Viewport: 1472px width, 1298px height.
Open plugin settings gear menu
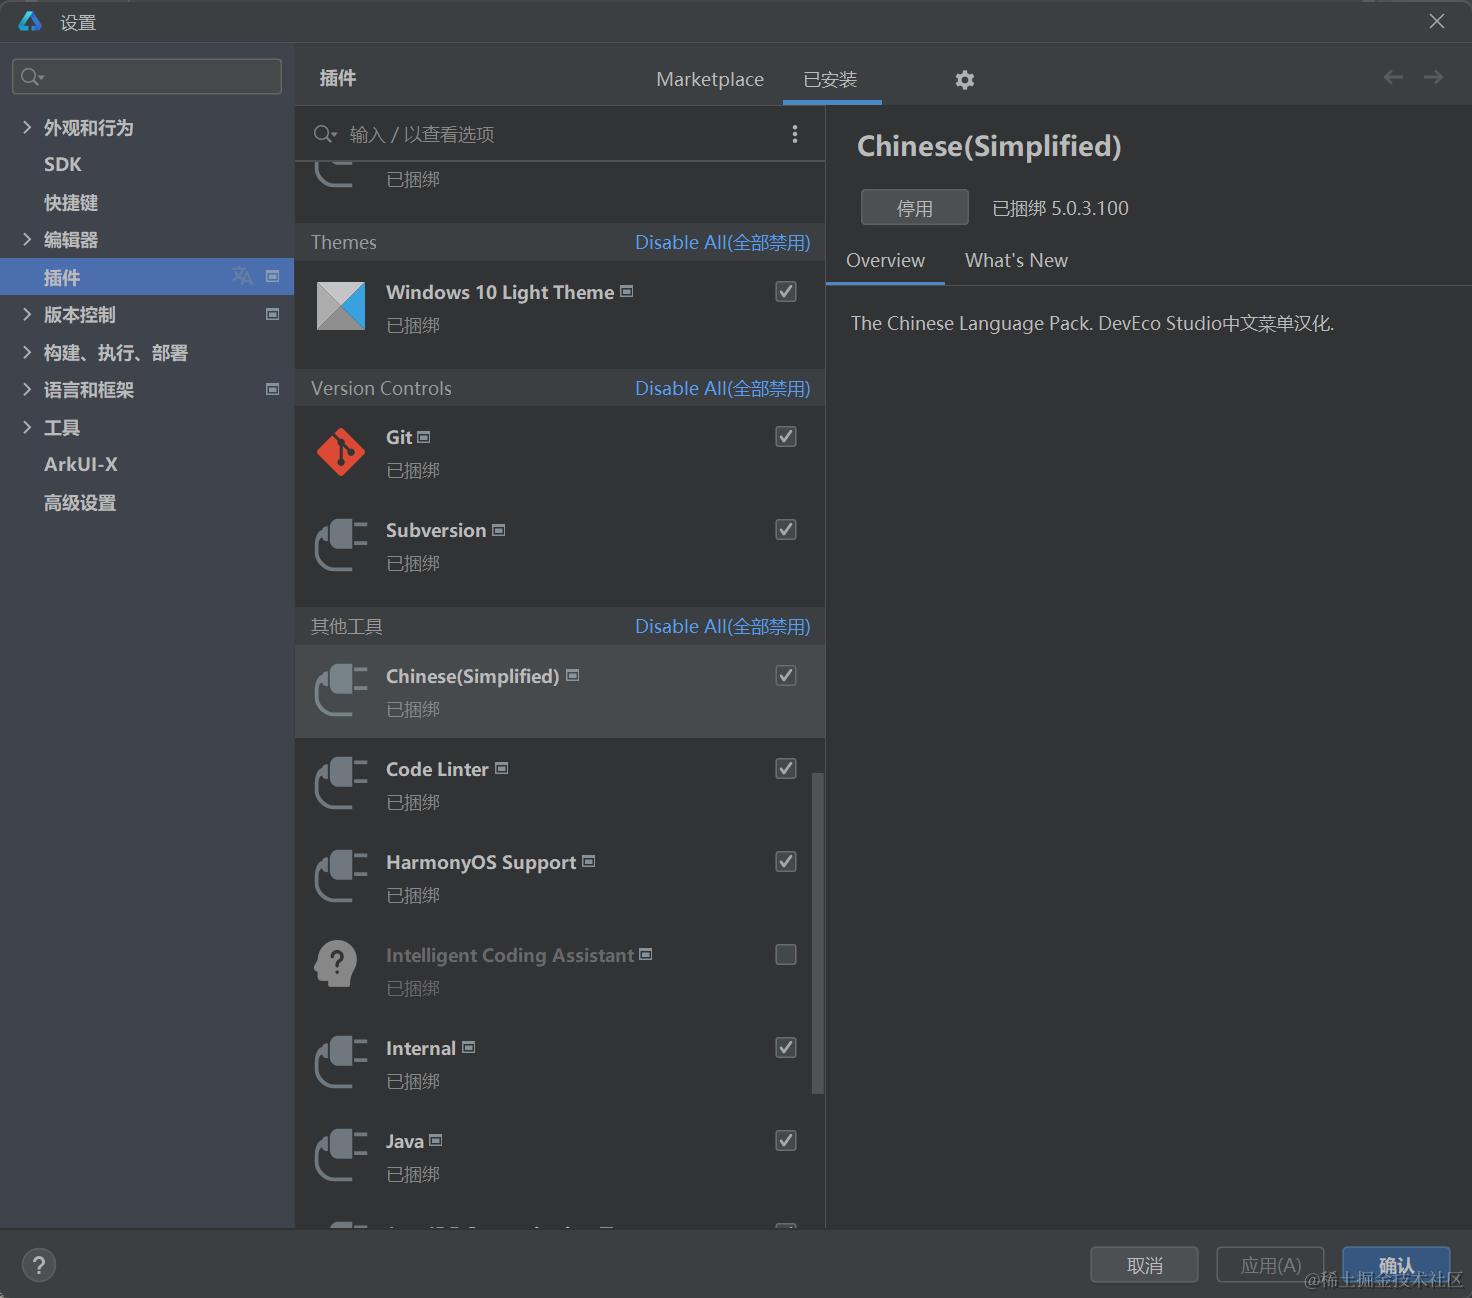click(x=964, y=80)
